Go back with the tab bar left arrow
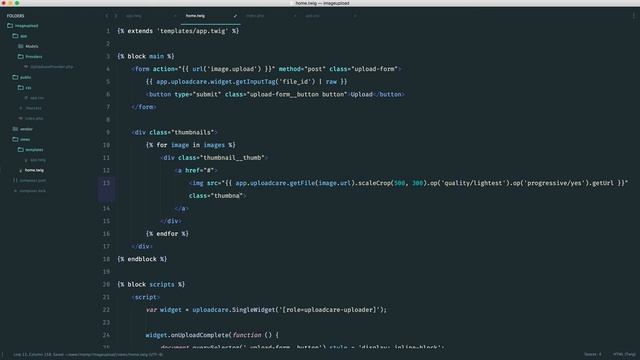Image resolution: width=640 pixels, height=360 pixels. click(107, 16)
